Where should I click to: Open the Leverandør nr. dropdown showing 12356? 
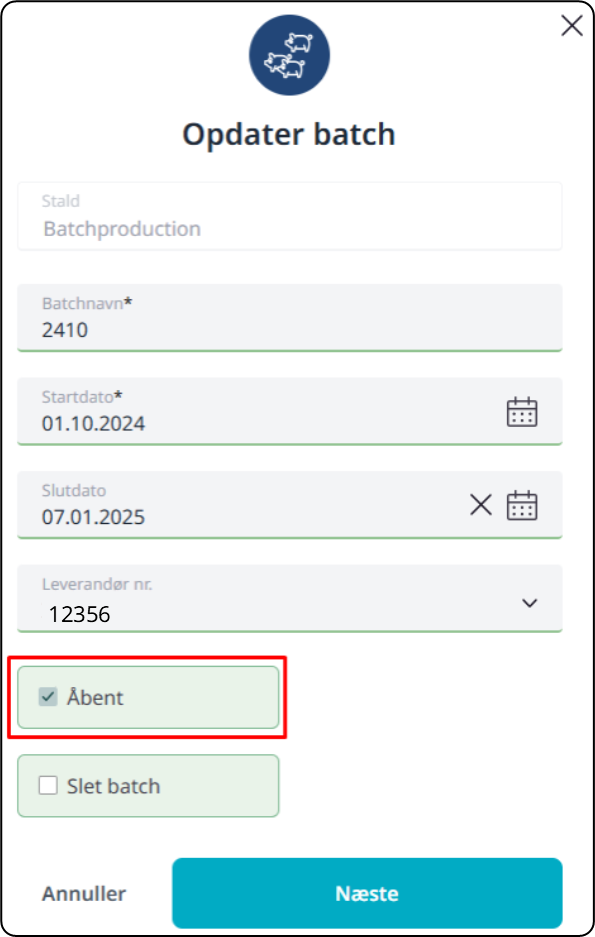[x=290, y=598]
